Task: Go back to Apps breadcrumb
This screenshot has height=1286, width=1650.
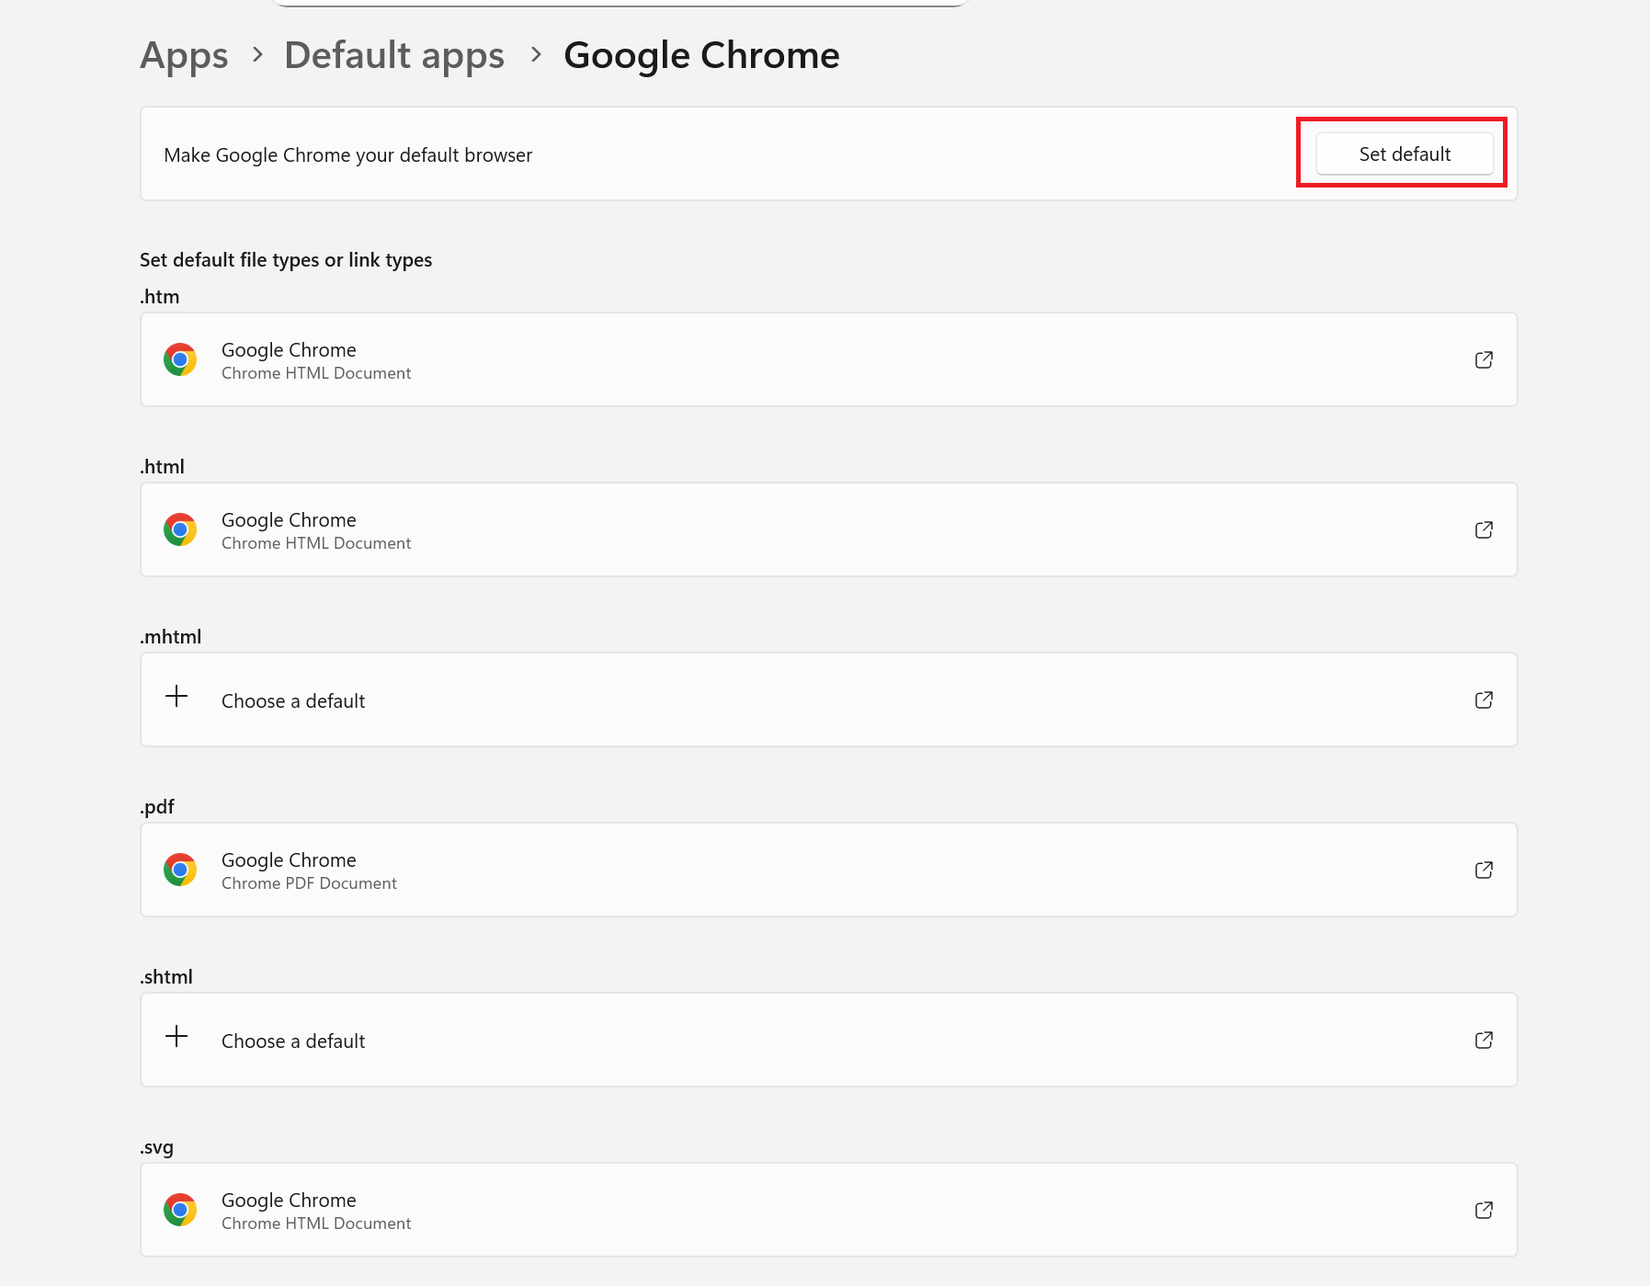Action: (184, 55)
